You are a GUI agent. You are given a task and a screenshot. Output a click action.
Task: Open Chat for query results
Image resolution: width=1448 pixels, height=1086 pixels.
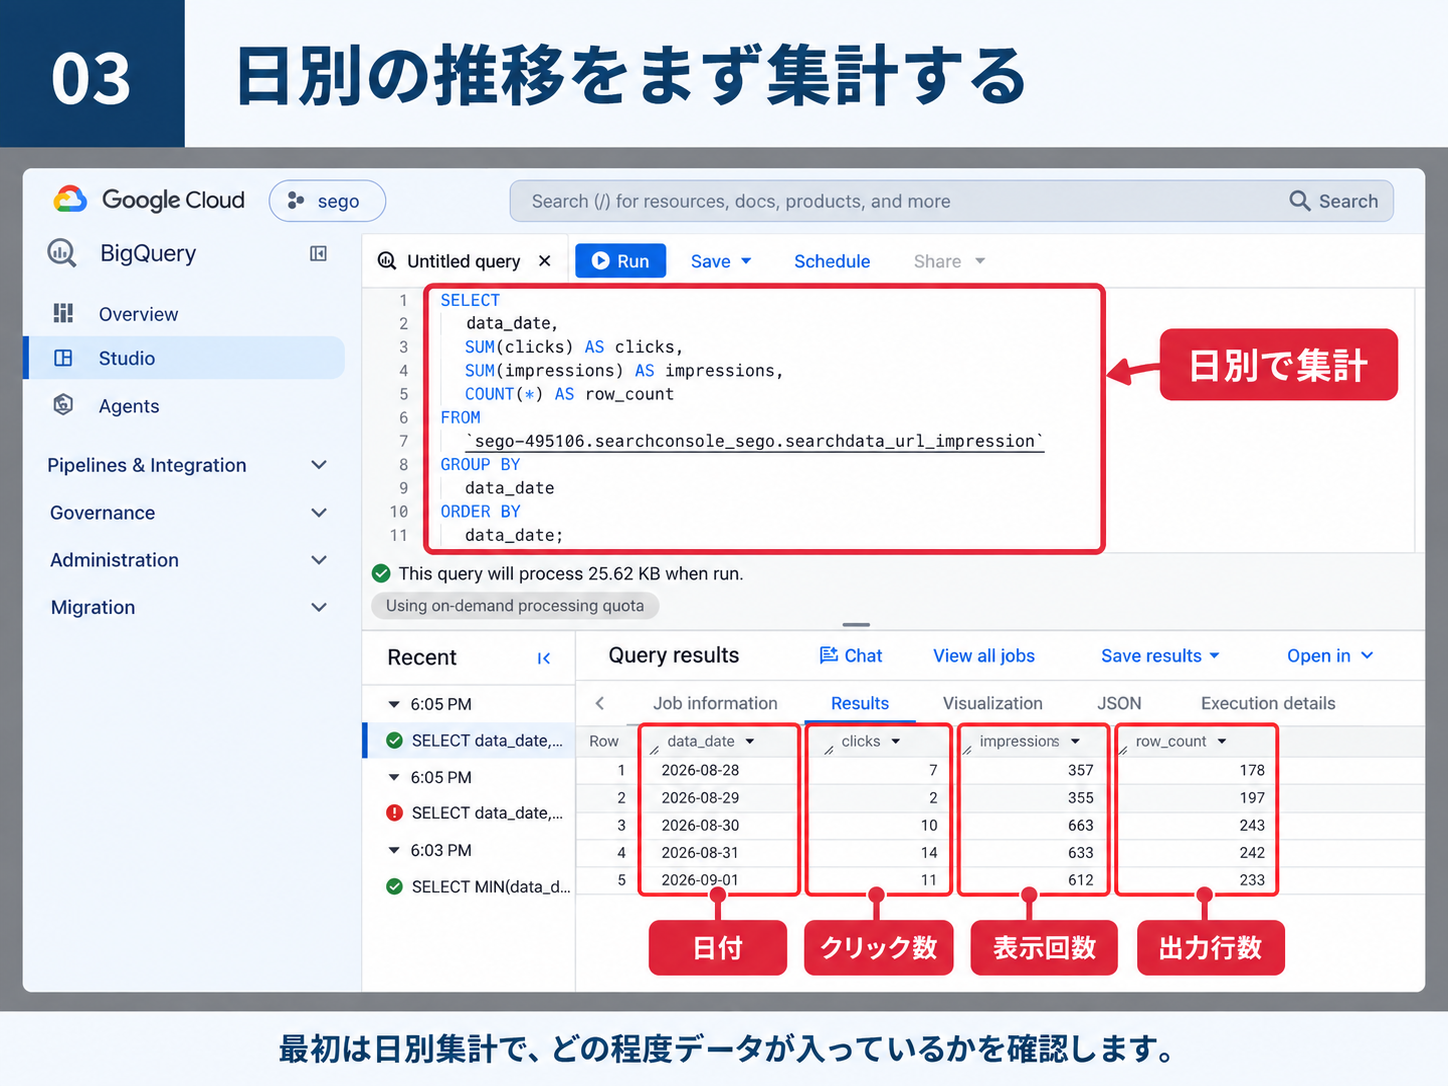pos(851,655)
